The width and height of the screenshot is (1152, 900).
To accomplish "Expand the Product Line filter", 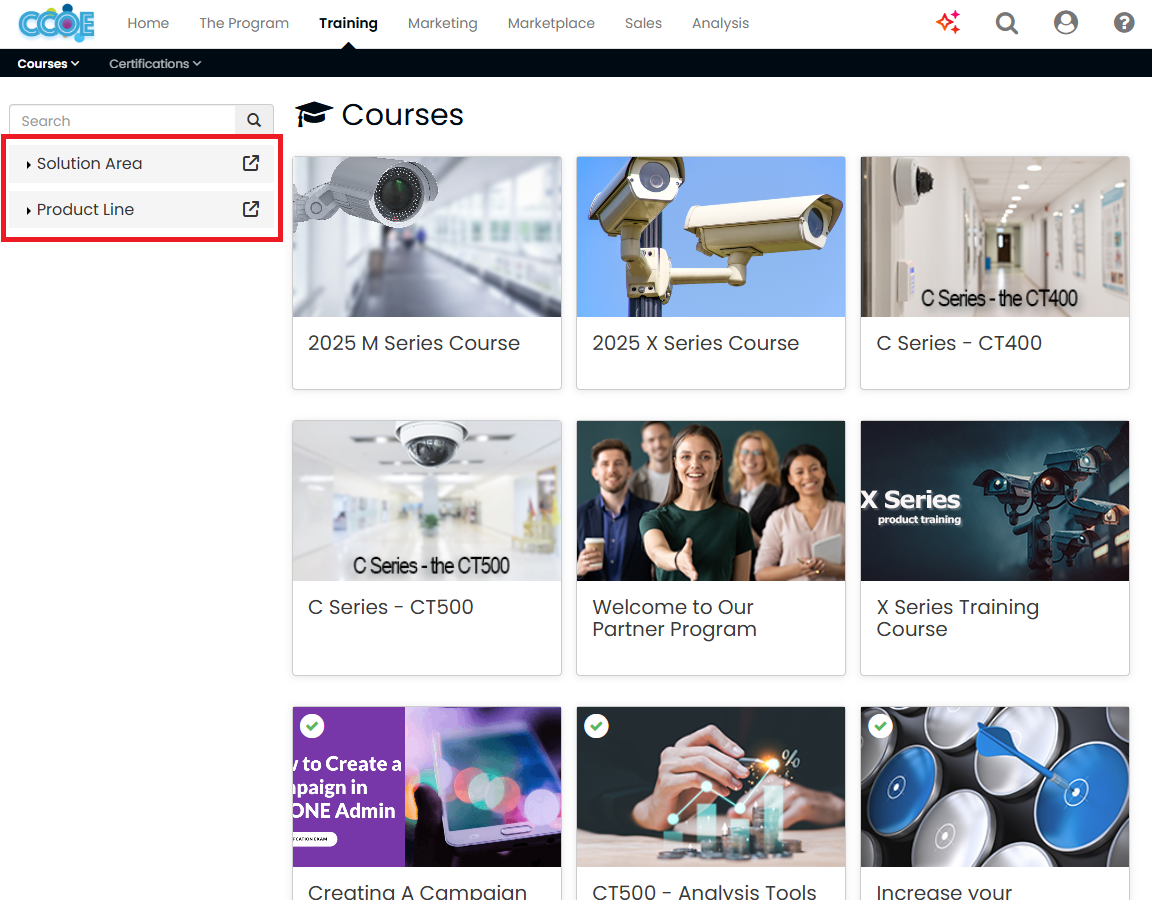I will [85, 209].
